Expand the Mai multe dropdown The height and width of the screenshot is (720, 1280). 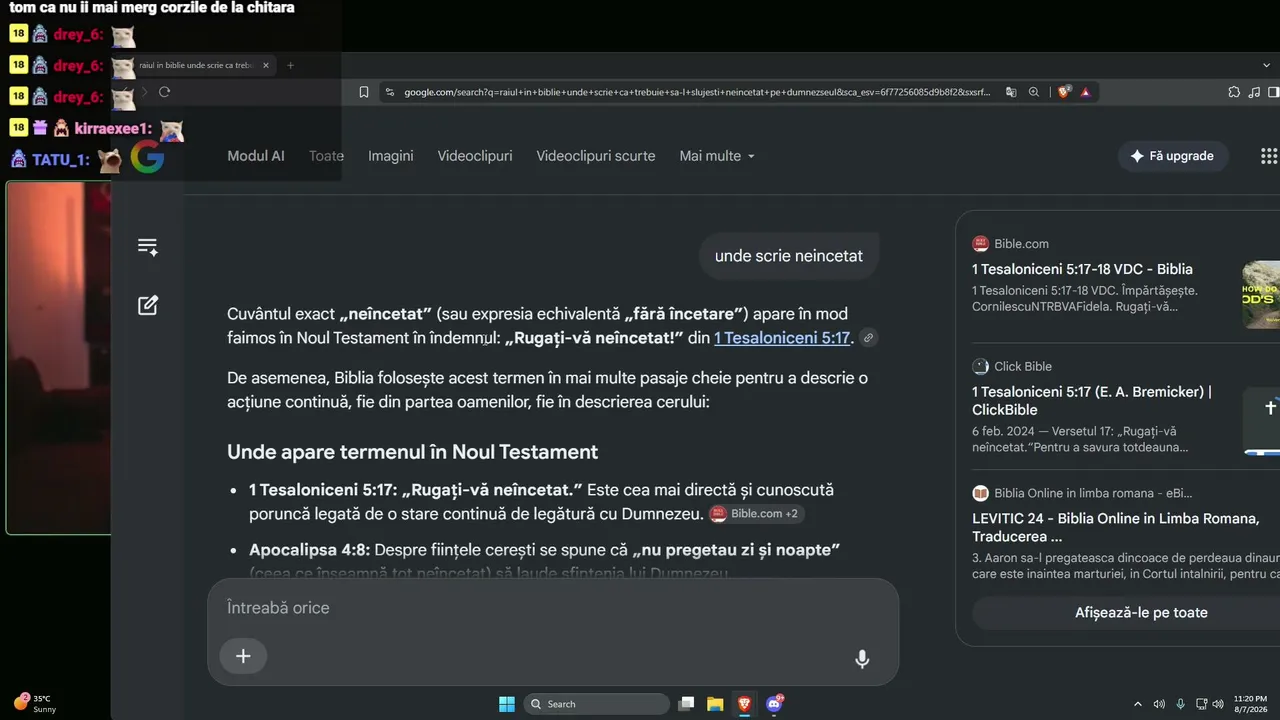coord(717,156)
